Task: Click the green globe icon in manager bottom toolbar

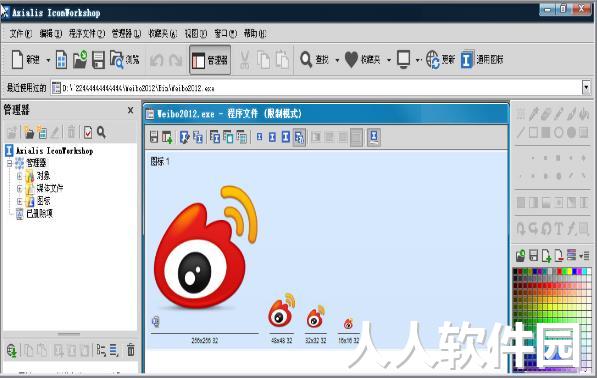Action: pos(11,350)
